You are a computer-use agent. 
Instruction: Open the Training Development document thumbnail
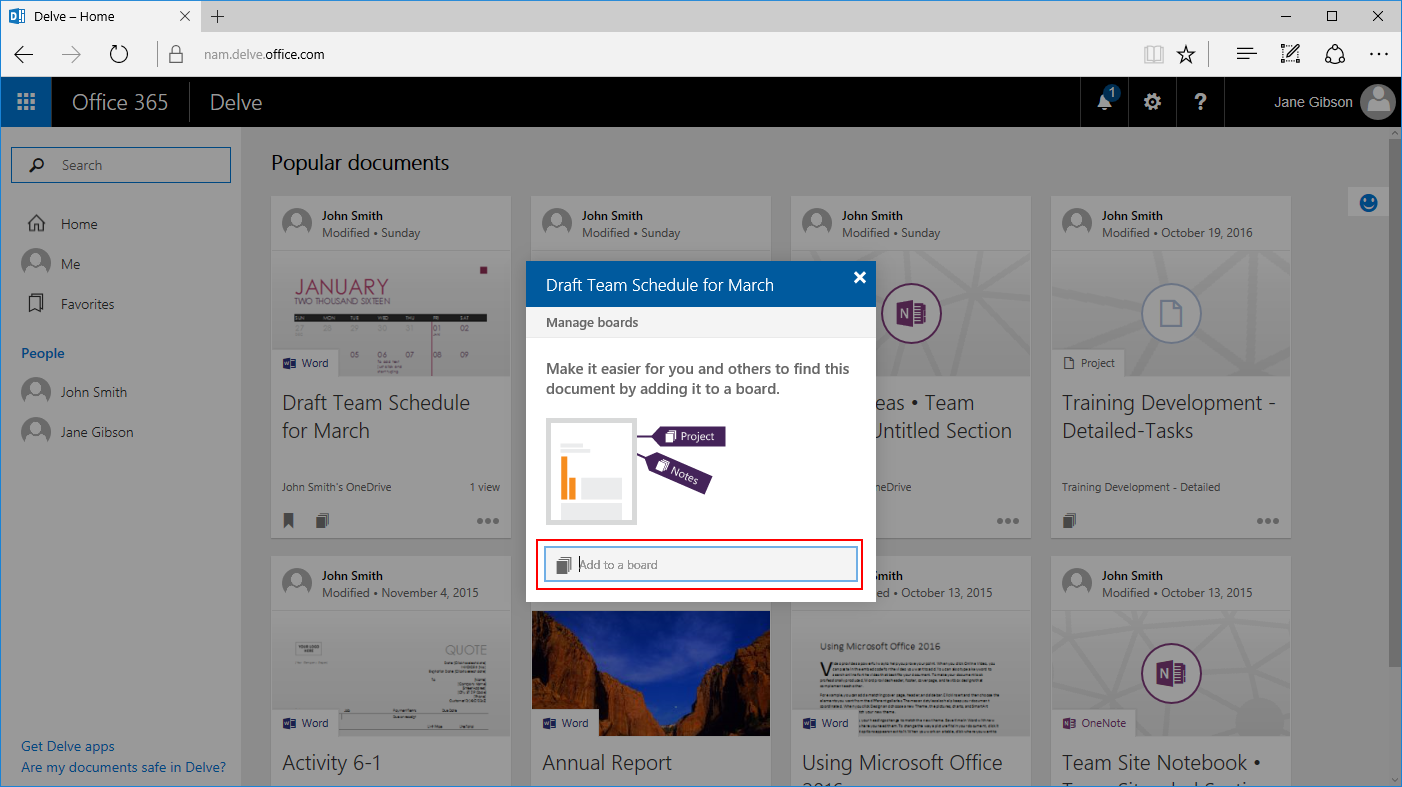[x=1170, y=313]
